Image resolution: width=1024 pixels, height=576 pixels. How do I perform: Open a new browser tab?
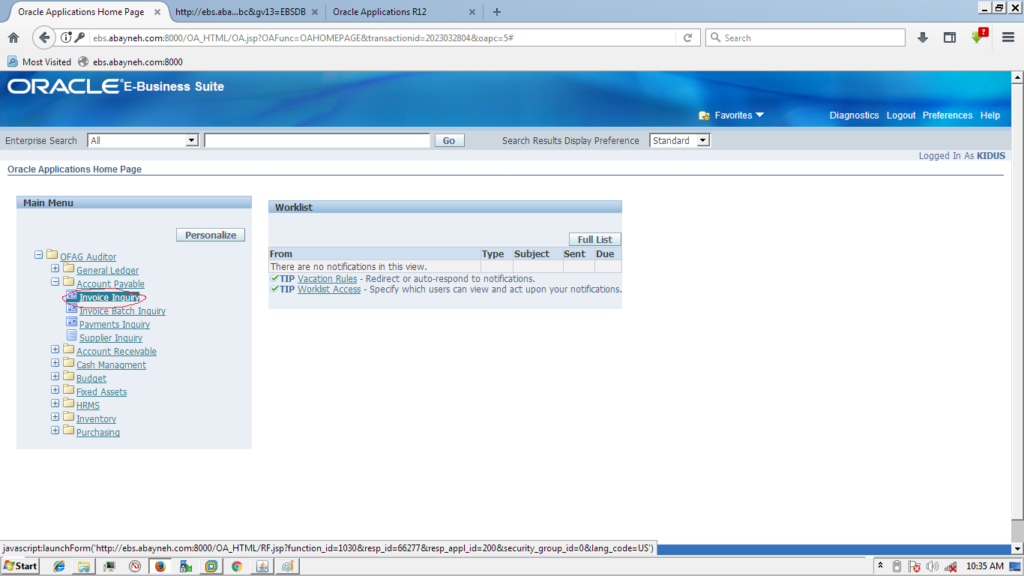pyautogui.click(x=497, y=12)
